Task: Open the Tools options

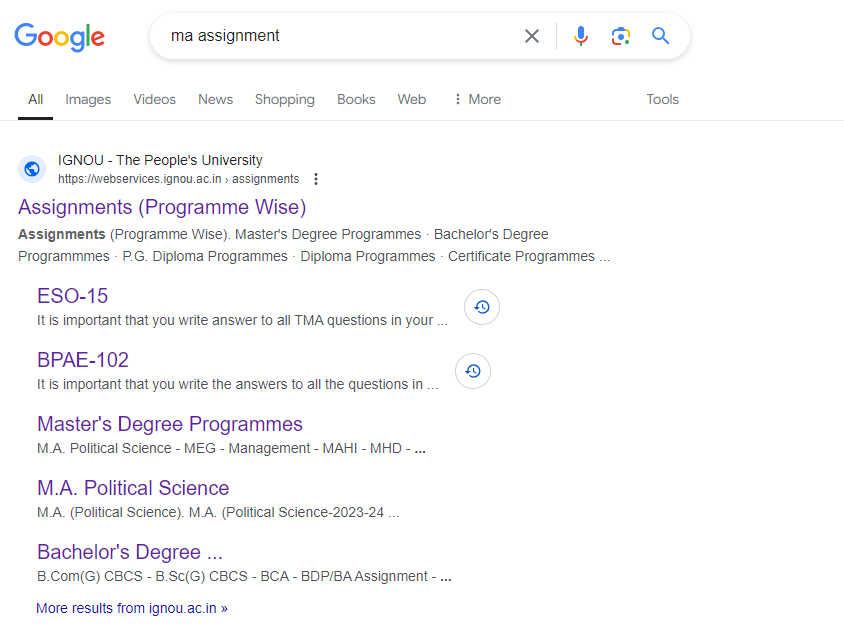Action: [662, 99]
